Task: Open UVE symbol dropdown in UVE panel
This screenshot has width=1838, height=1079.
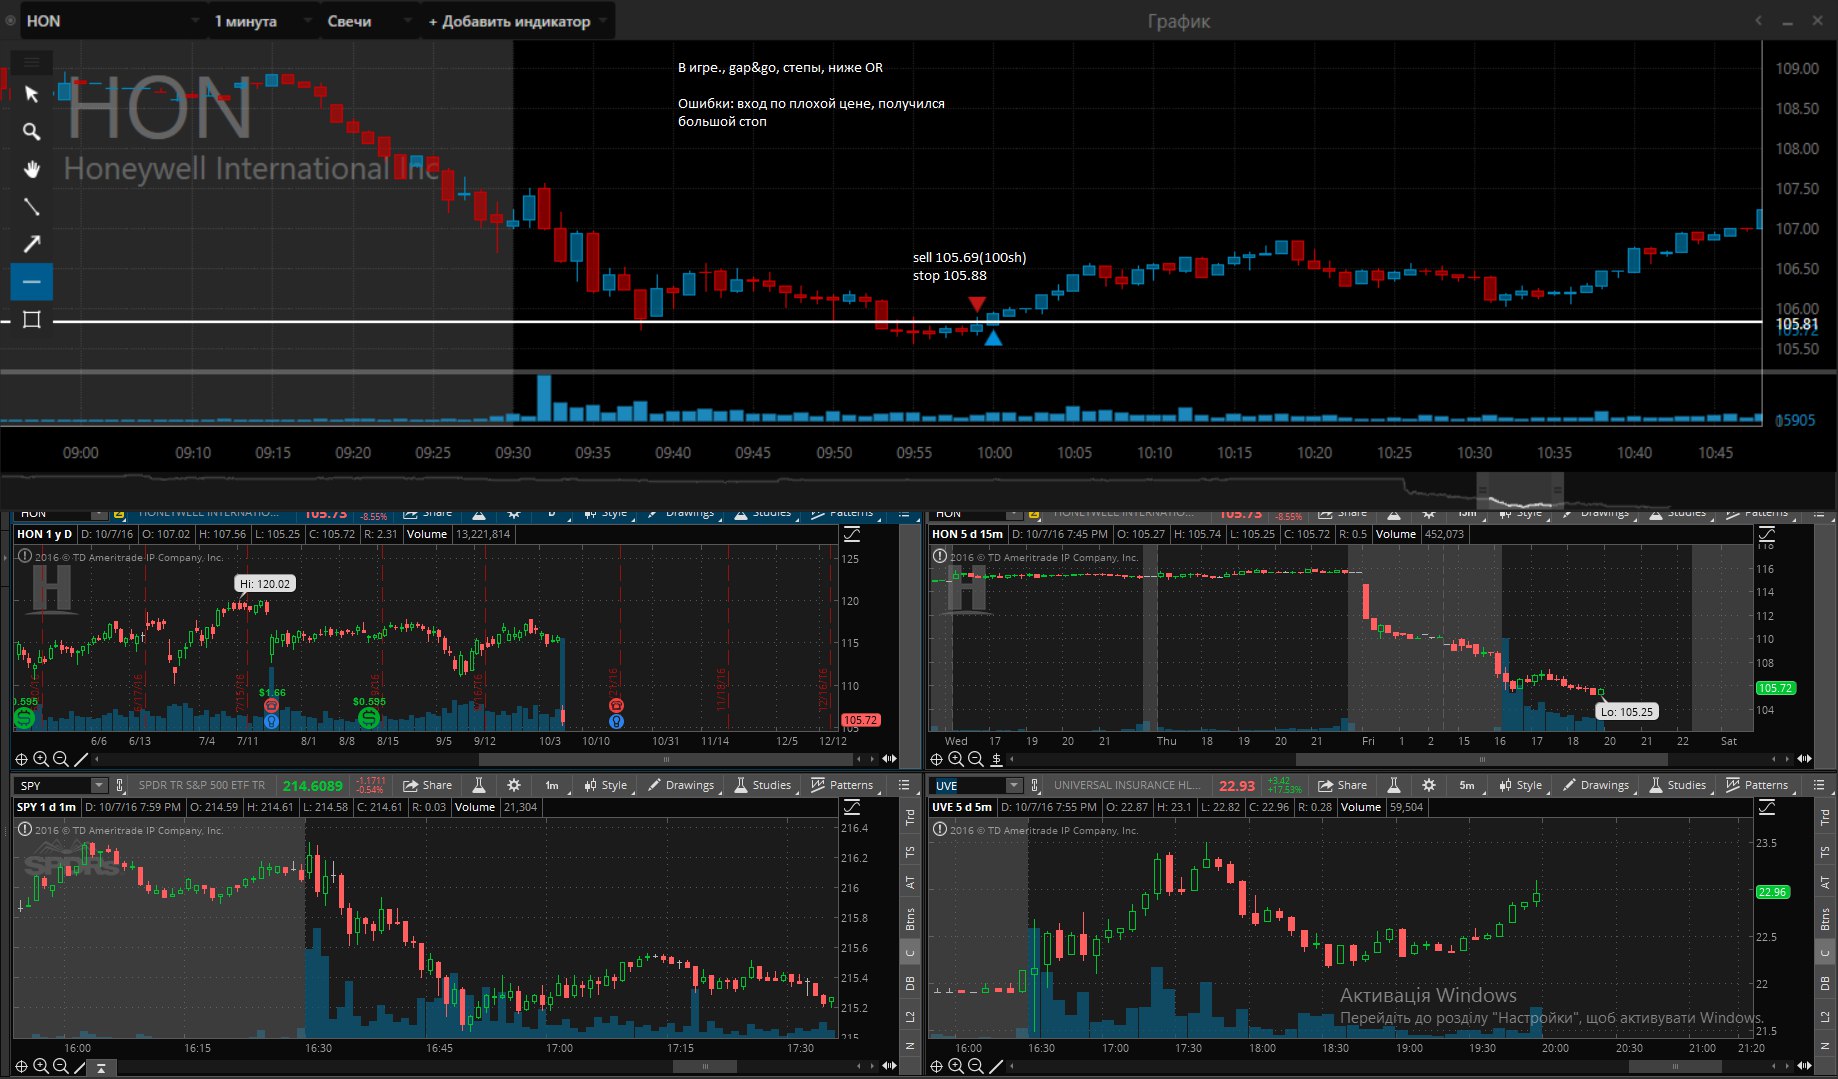Action: [x=1013, y=785]
